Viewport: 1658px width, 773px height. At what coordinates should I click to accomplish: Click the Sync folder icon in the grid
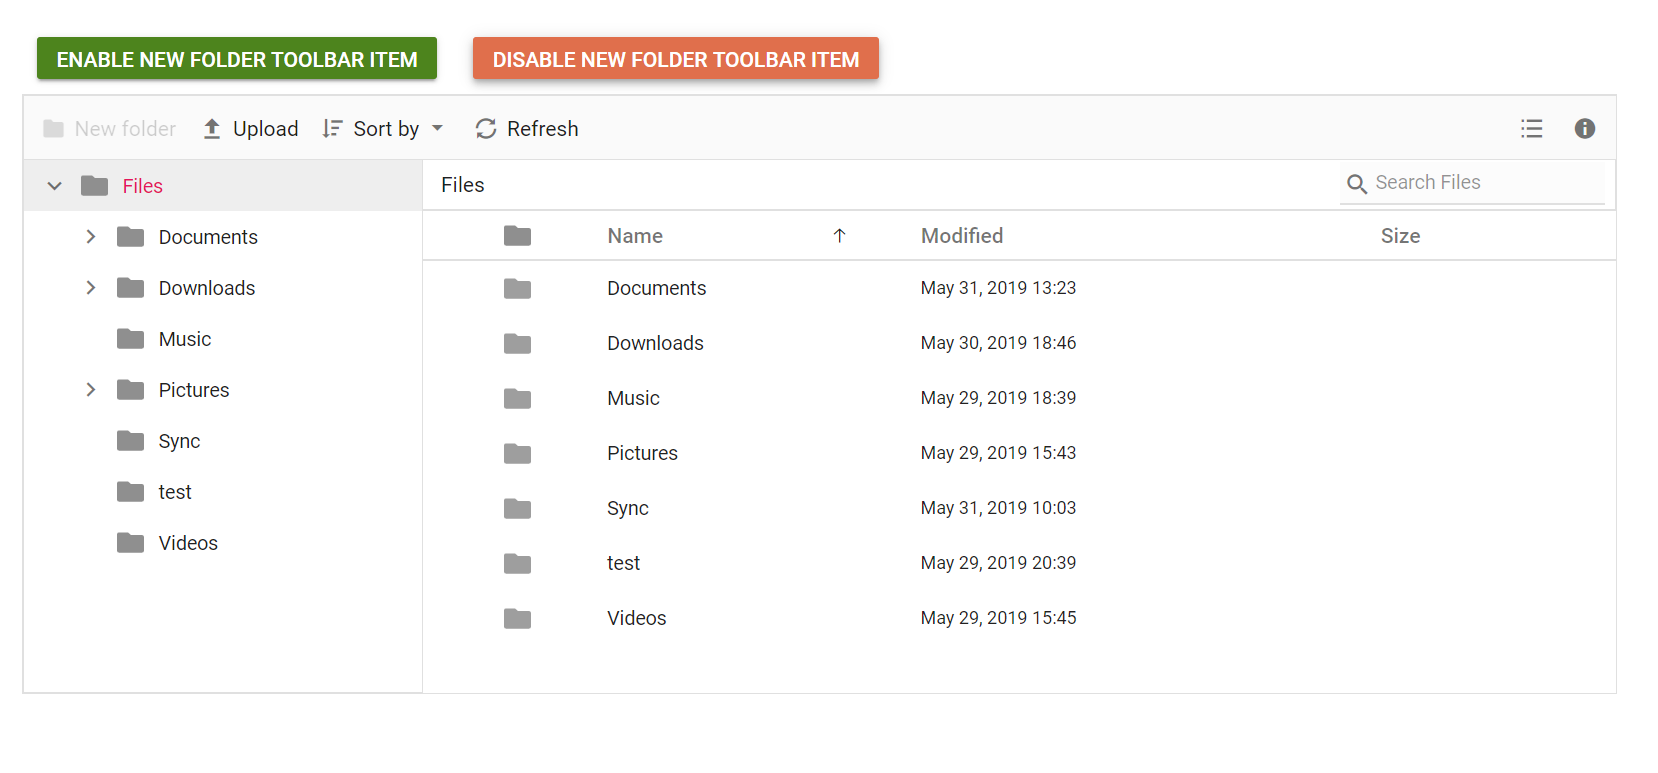[x=517, y=509]
